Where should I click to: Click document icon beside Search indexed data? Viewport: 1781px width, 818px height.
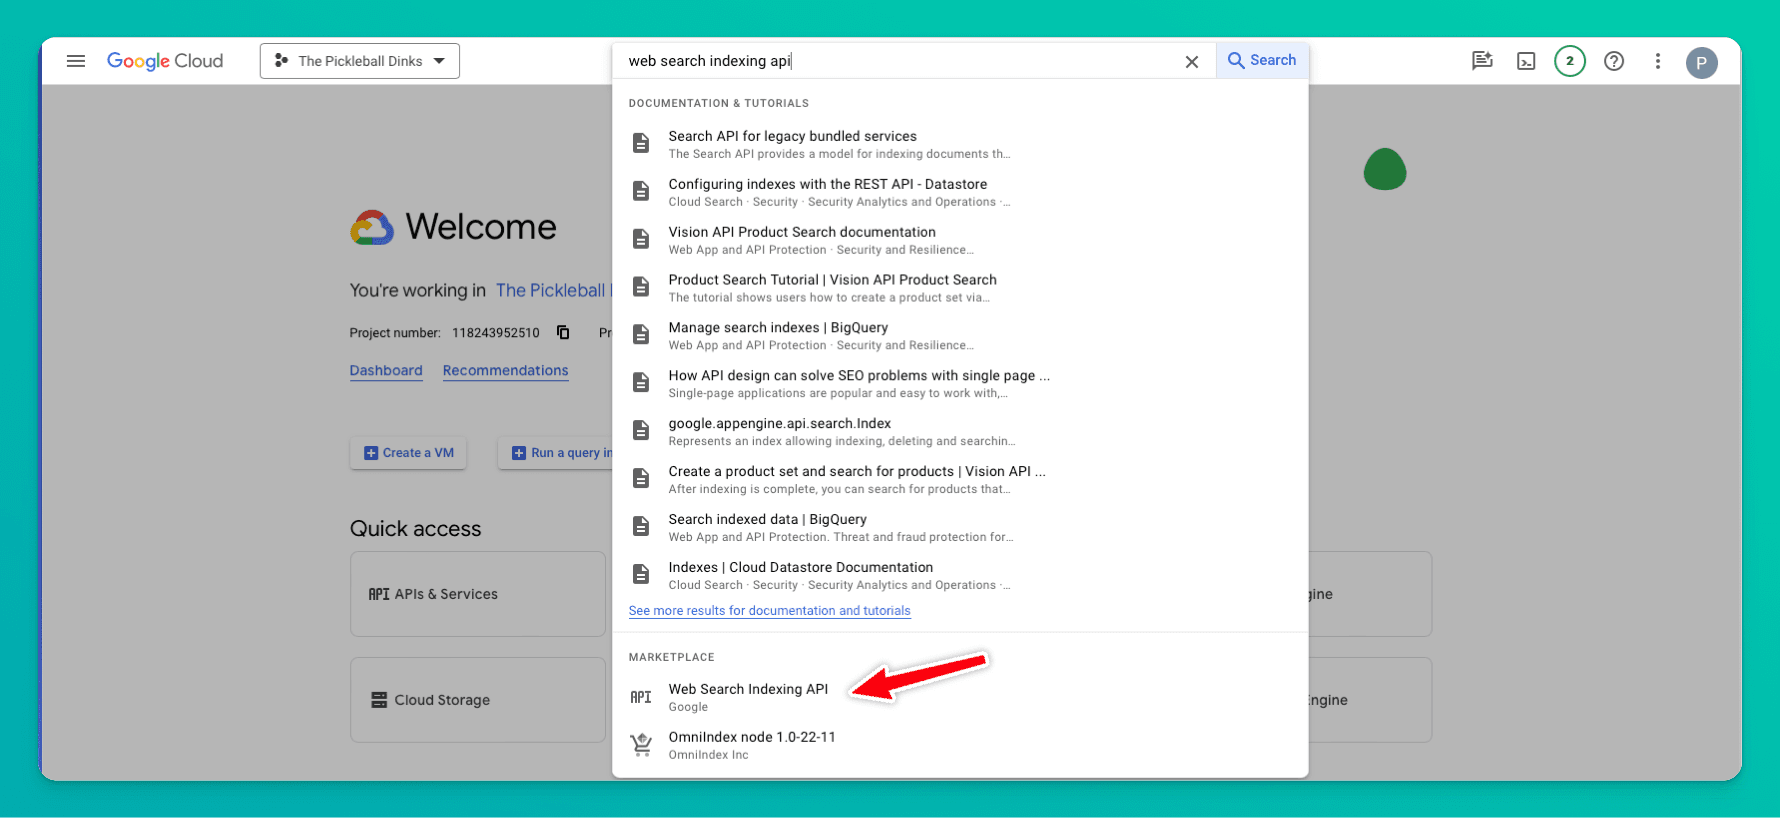click(x=641, y=526)
